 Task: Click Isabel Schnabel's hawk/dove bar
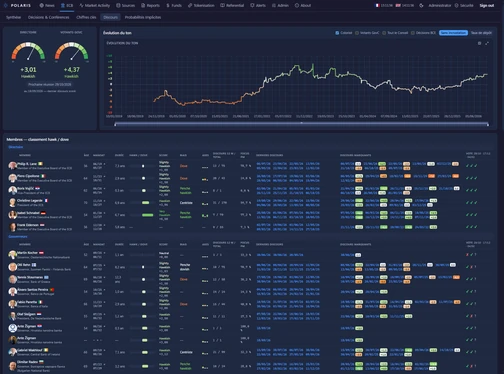click(x=148, y=215)
